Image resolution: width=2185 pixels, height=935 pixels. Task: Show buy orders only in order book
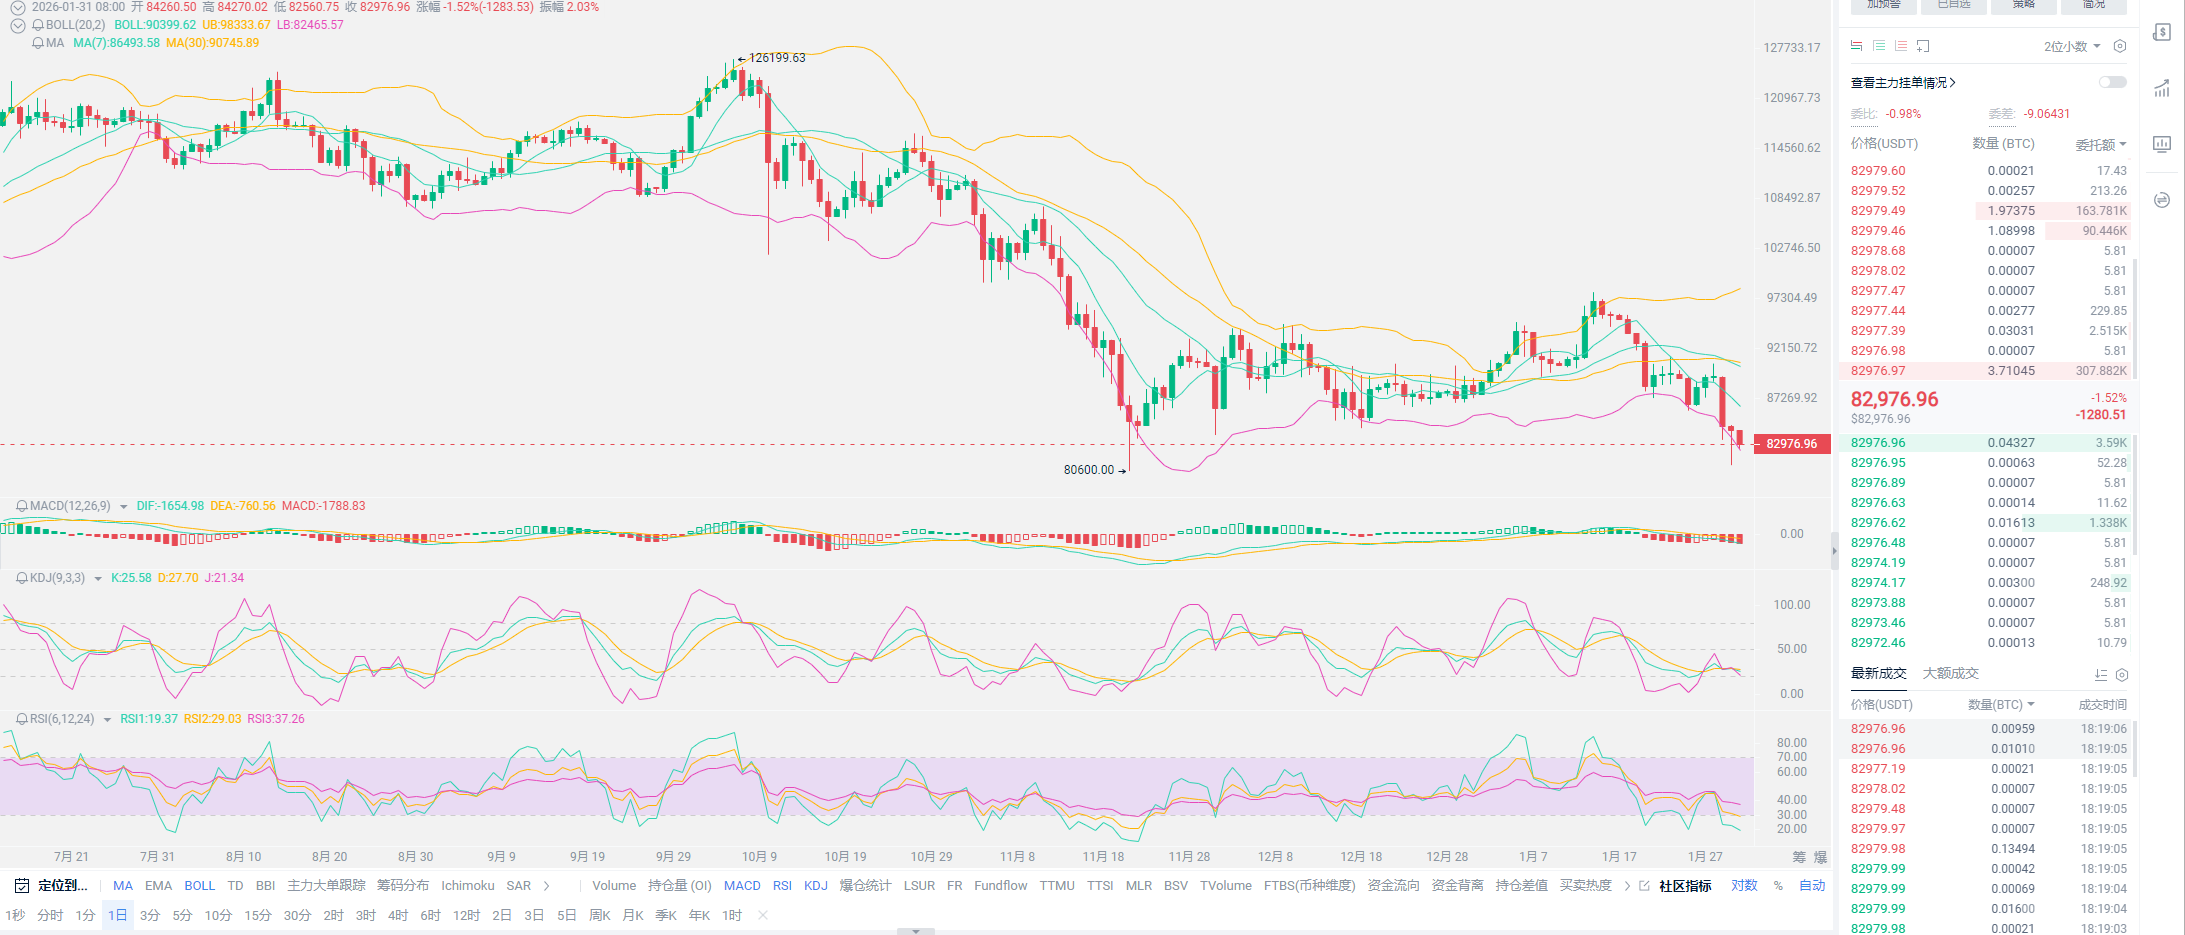(x=1879, y=46)
